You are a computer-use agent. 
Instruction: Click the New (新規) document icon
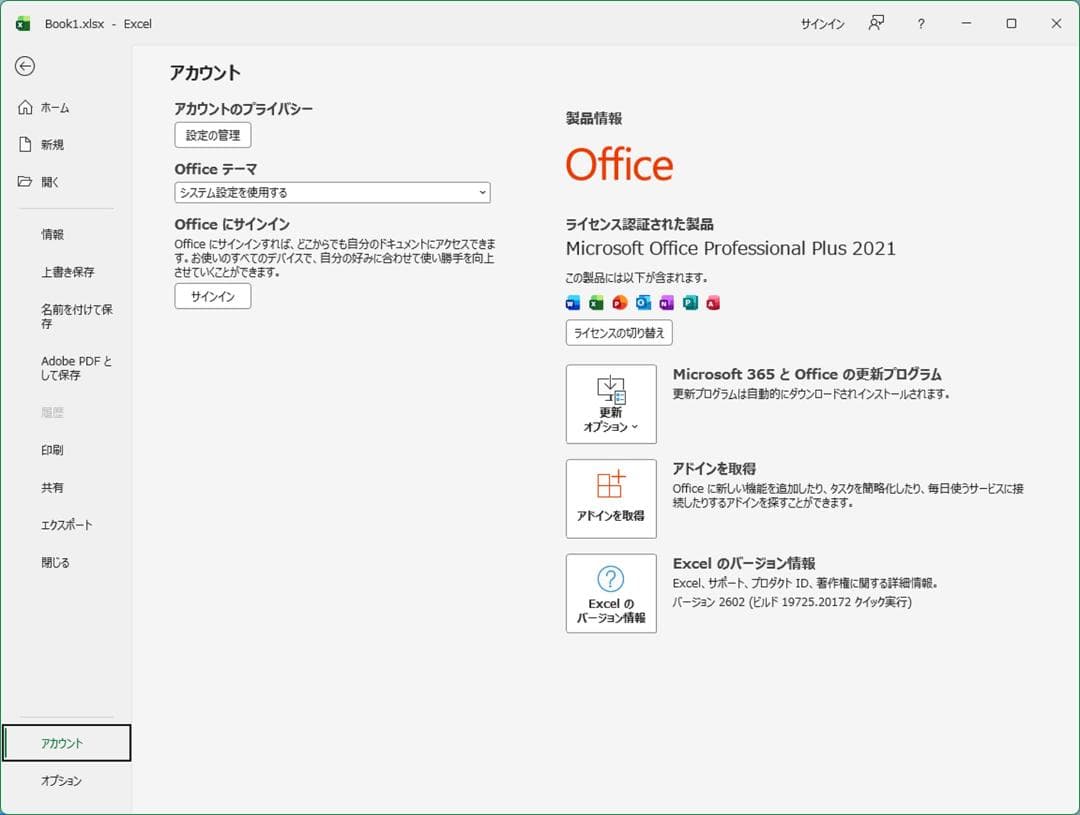point(25,144)
